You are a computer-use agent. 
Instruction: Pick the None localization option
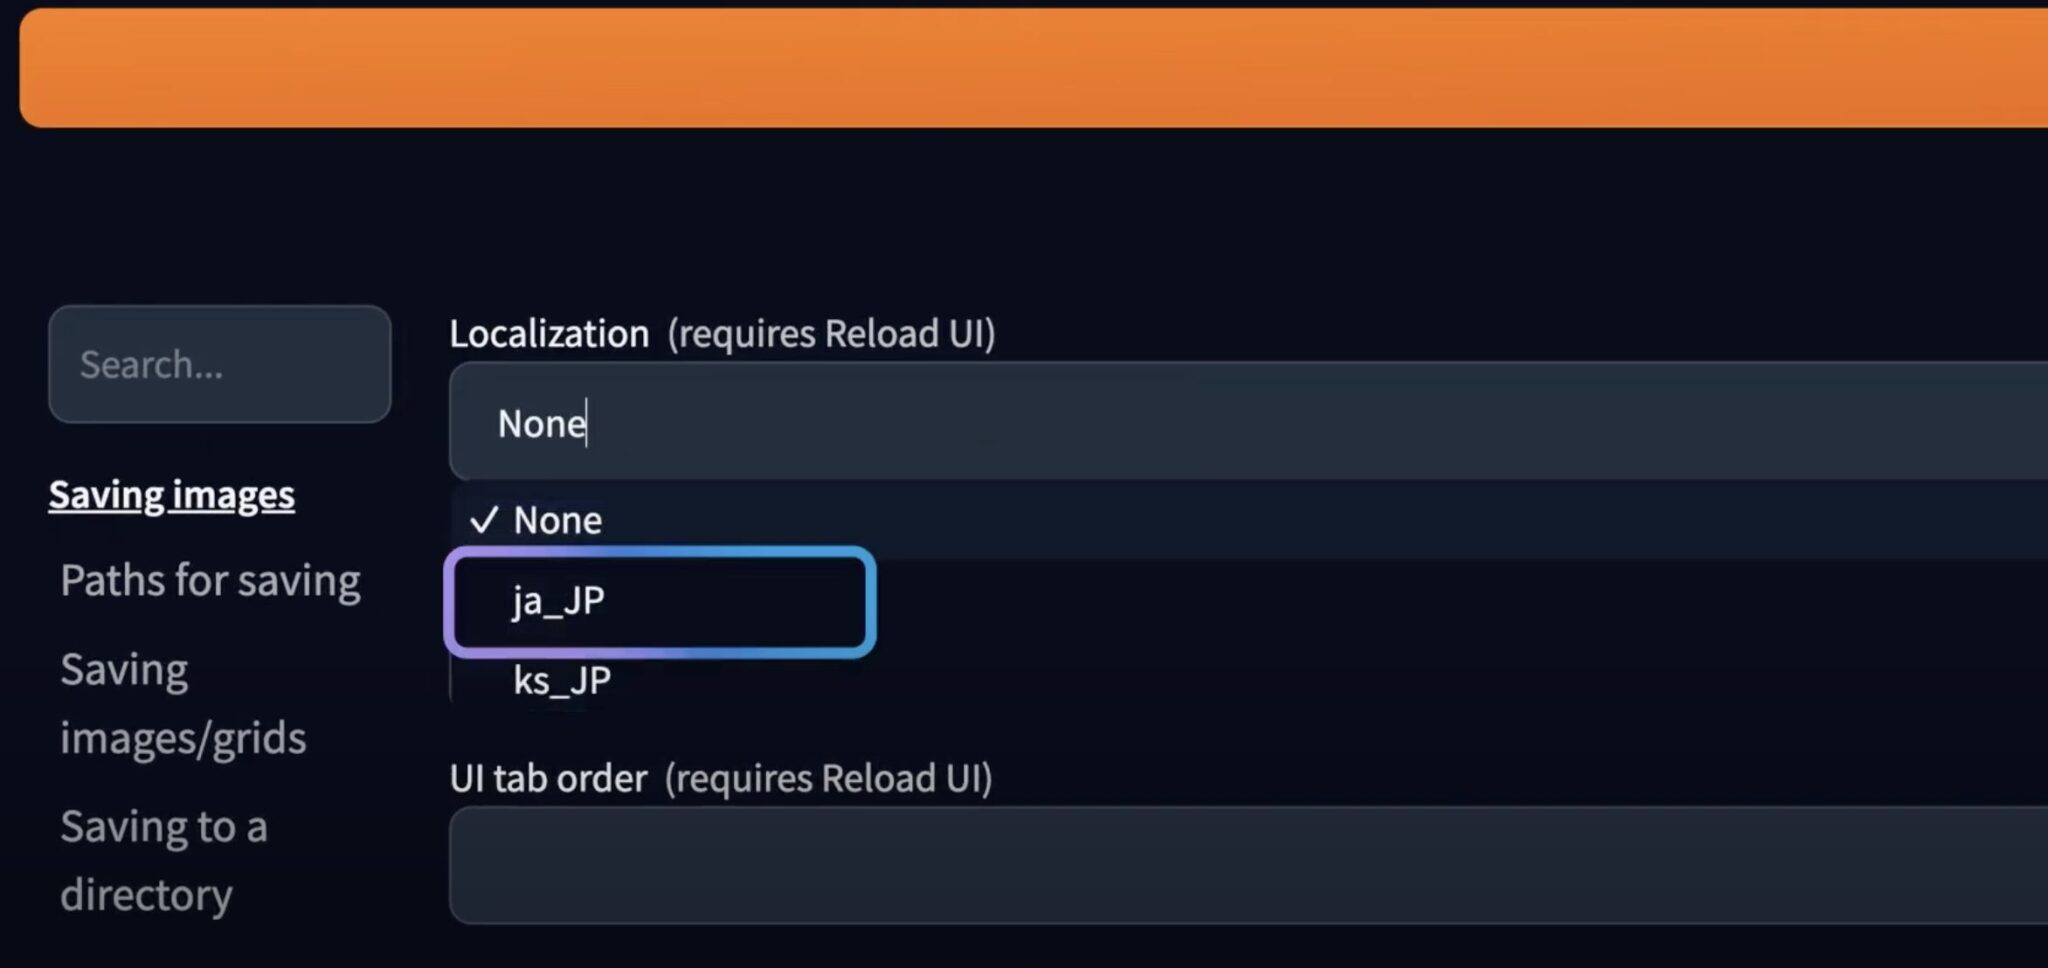[557, 520]
